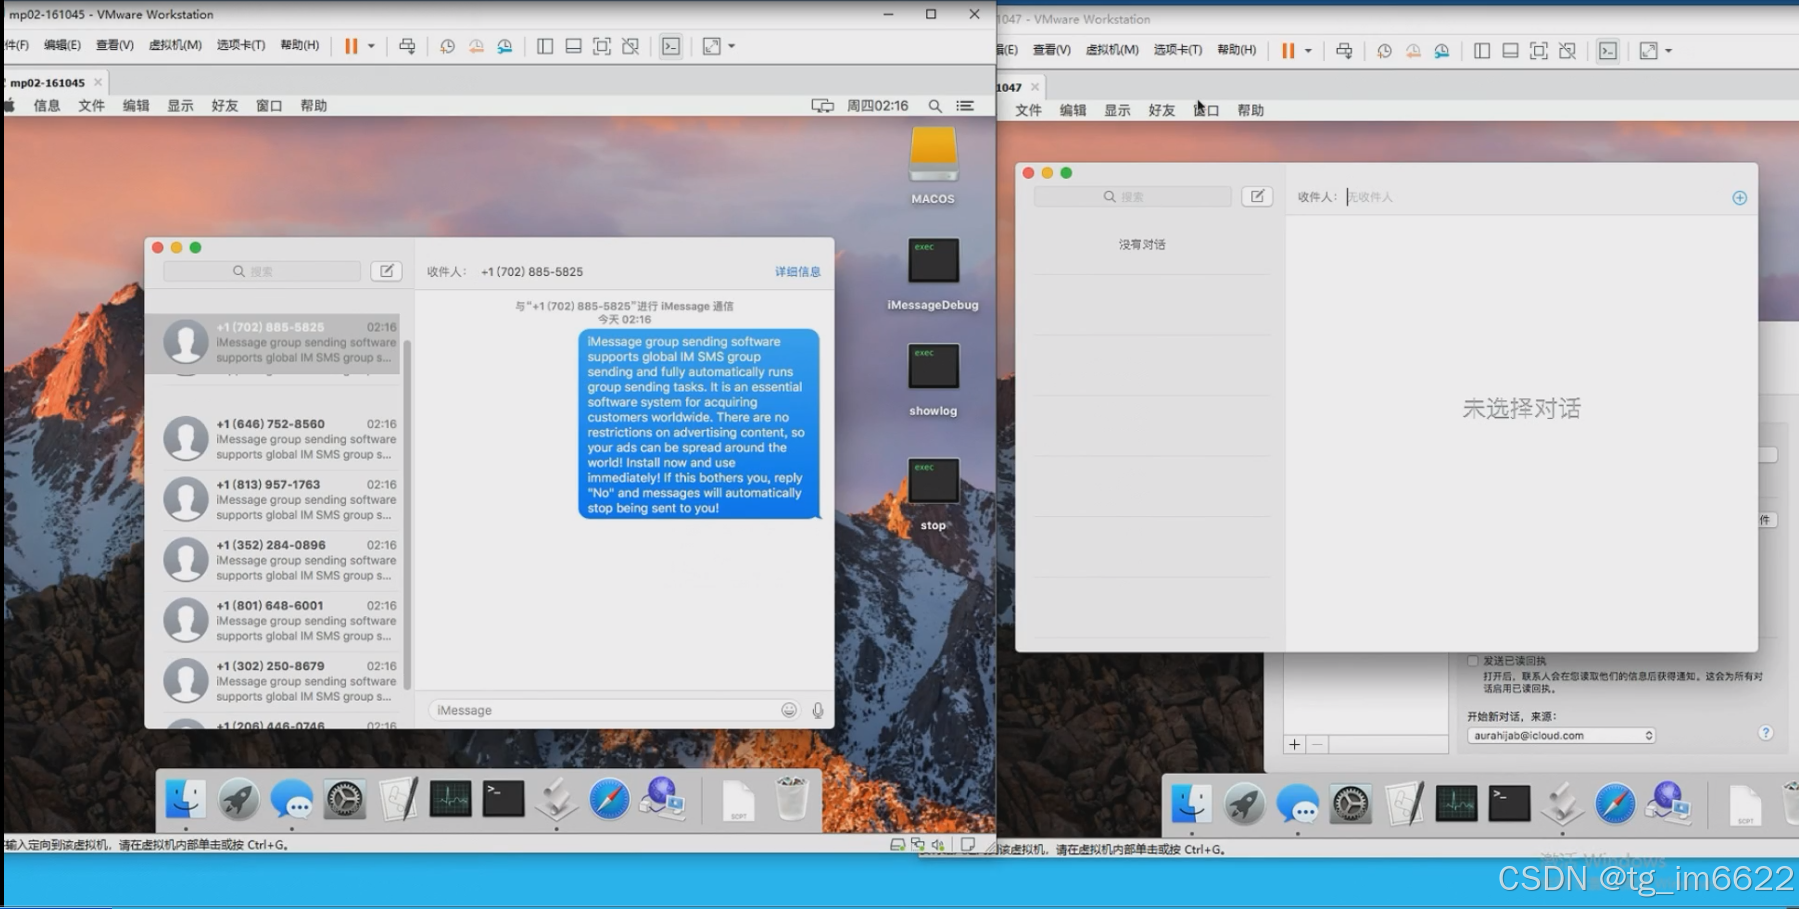1799x909 pixels.
Task: Open Terminal in left VM dock
Action: (x=504, y=800)
